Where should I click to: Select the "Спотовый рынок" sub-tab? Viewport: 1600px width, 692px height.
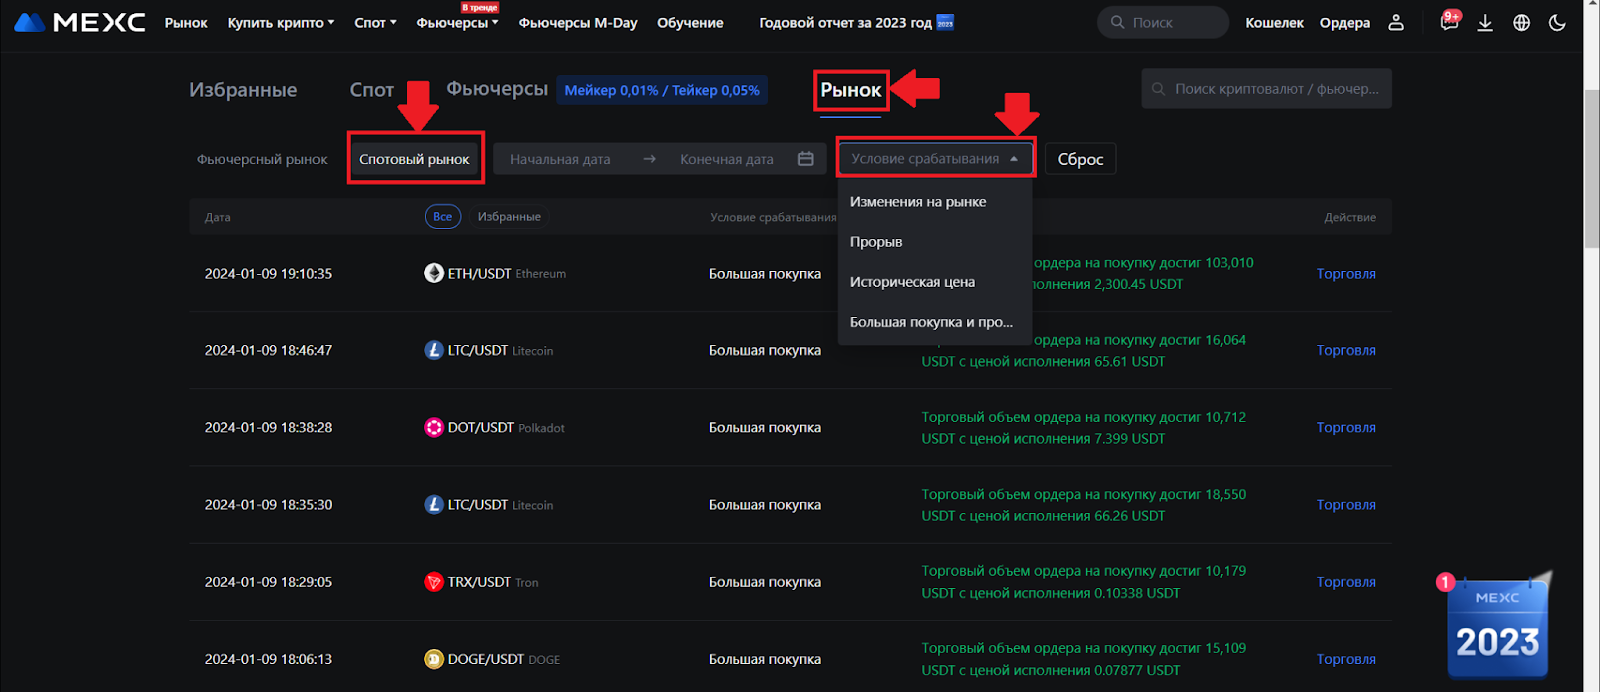click(x=414, y=159)
